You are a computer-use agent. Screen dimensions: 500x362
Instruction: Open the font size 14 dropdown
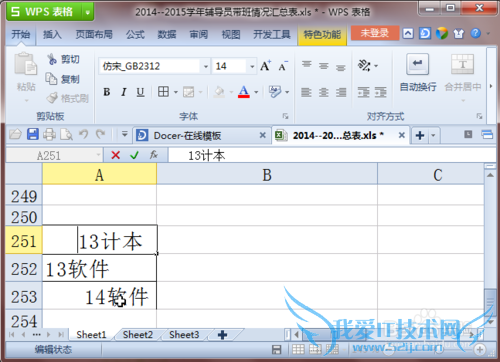(x=252, y=66)
